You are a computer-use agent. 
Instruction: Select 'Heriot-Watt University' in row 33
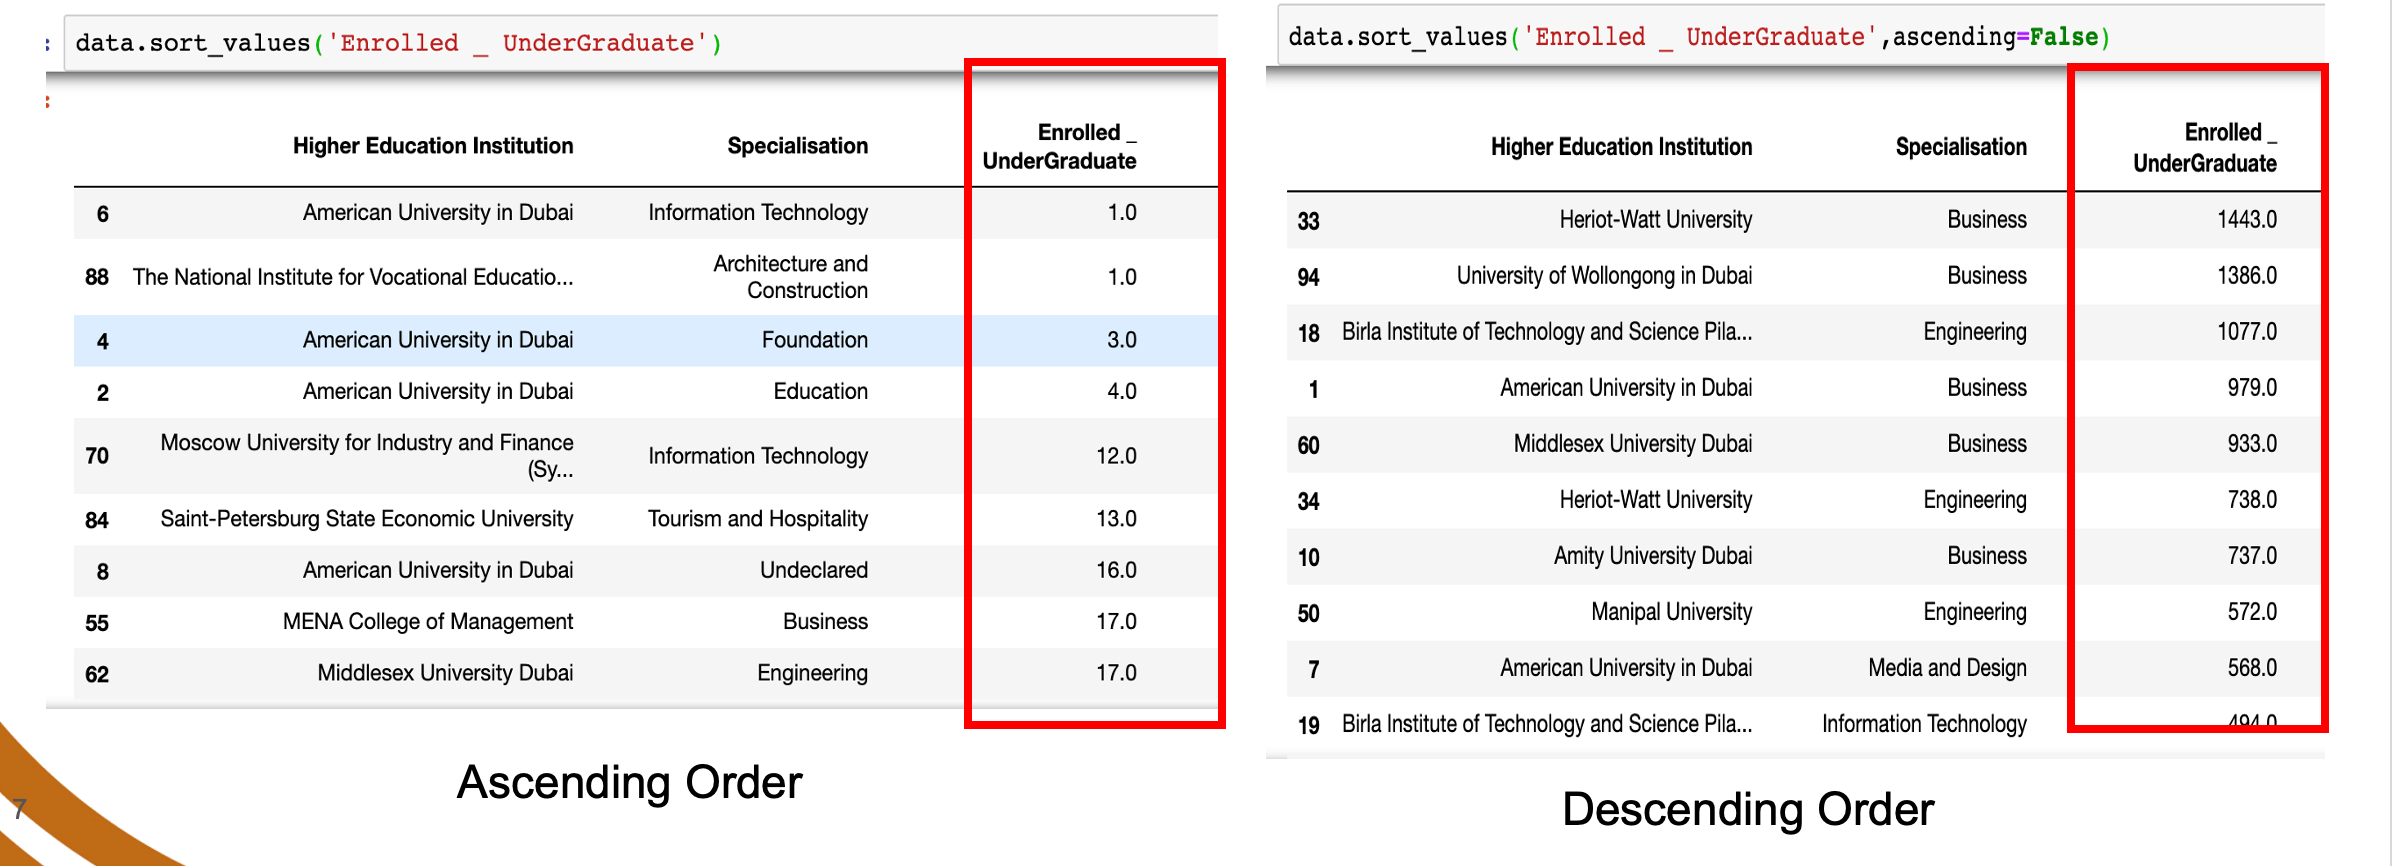(1656, 220)
